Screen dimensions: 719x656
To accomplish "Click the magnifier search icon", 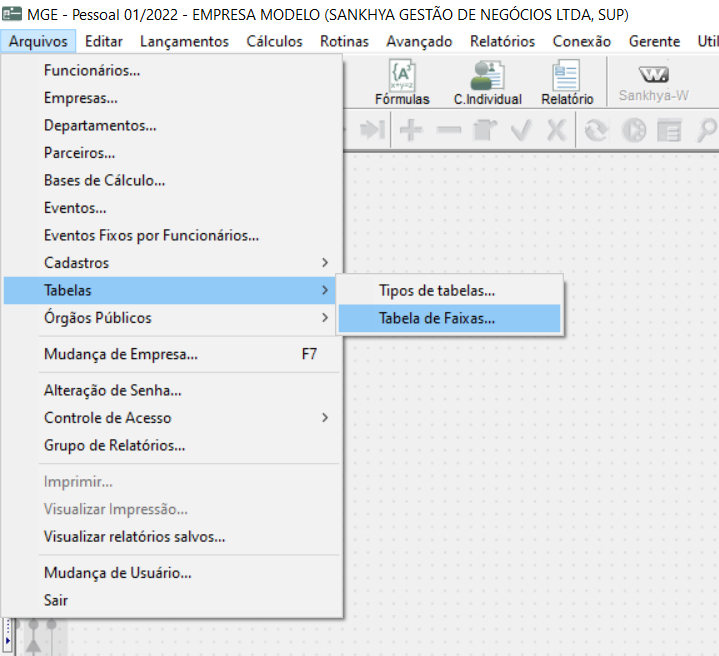I will point(707,130).
